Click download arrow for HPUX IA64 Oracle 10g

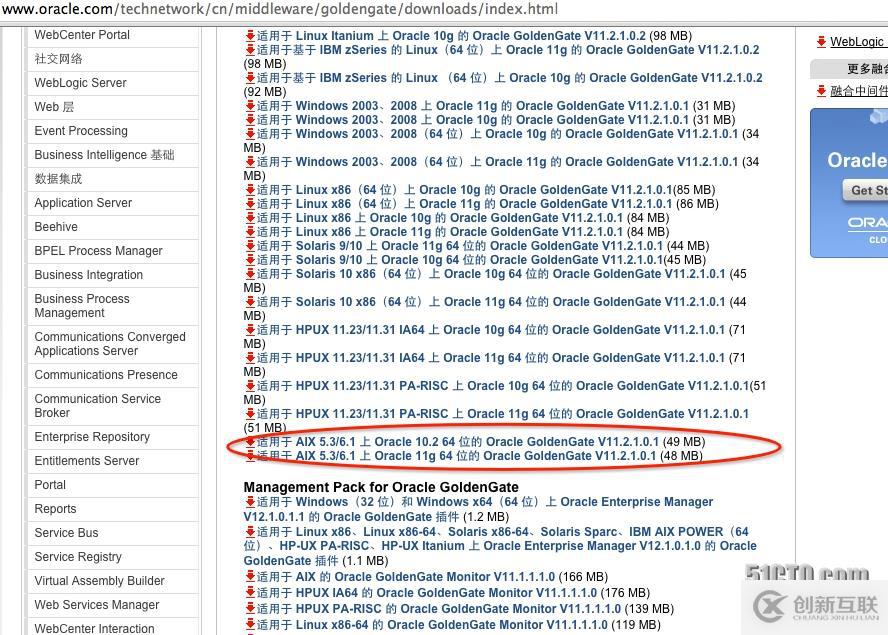point(250,330)
